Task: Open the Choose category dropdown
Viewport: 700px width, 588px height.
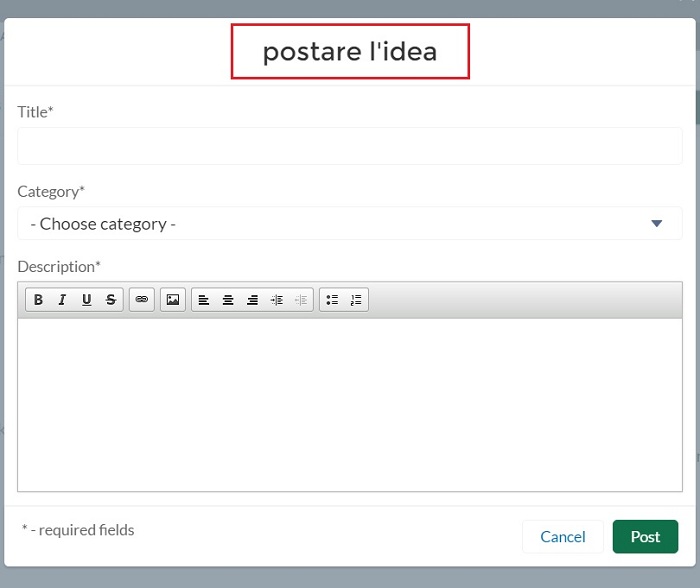Action: click(x=350, y=223)
